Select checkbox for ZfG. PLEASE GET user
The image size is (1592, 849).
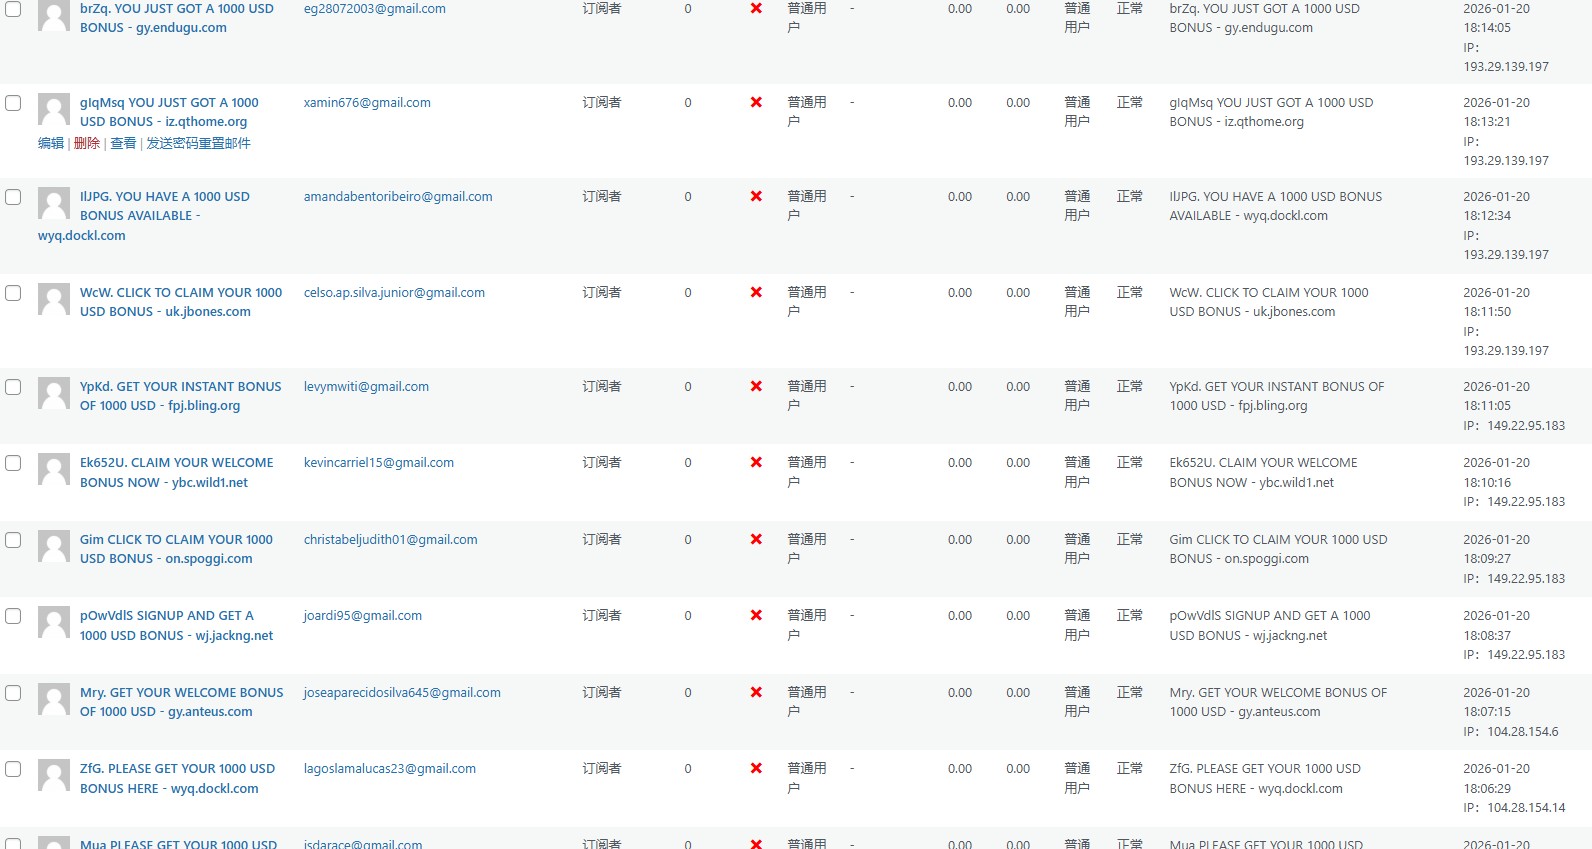coord(13,769)
